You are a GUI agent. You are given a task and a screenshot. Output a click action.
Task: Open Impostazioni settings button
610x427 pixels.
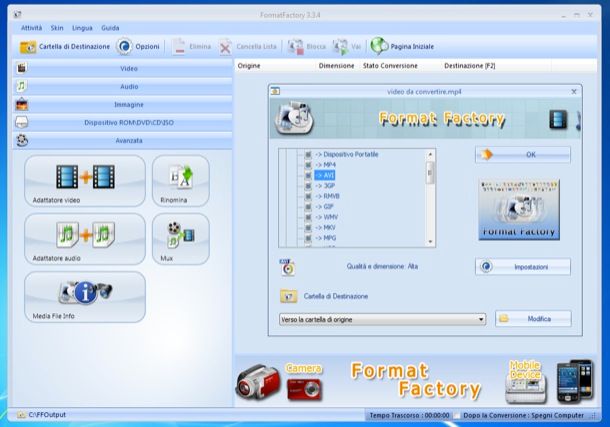(x=523, y=267)
